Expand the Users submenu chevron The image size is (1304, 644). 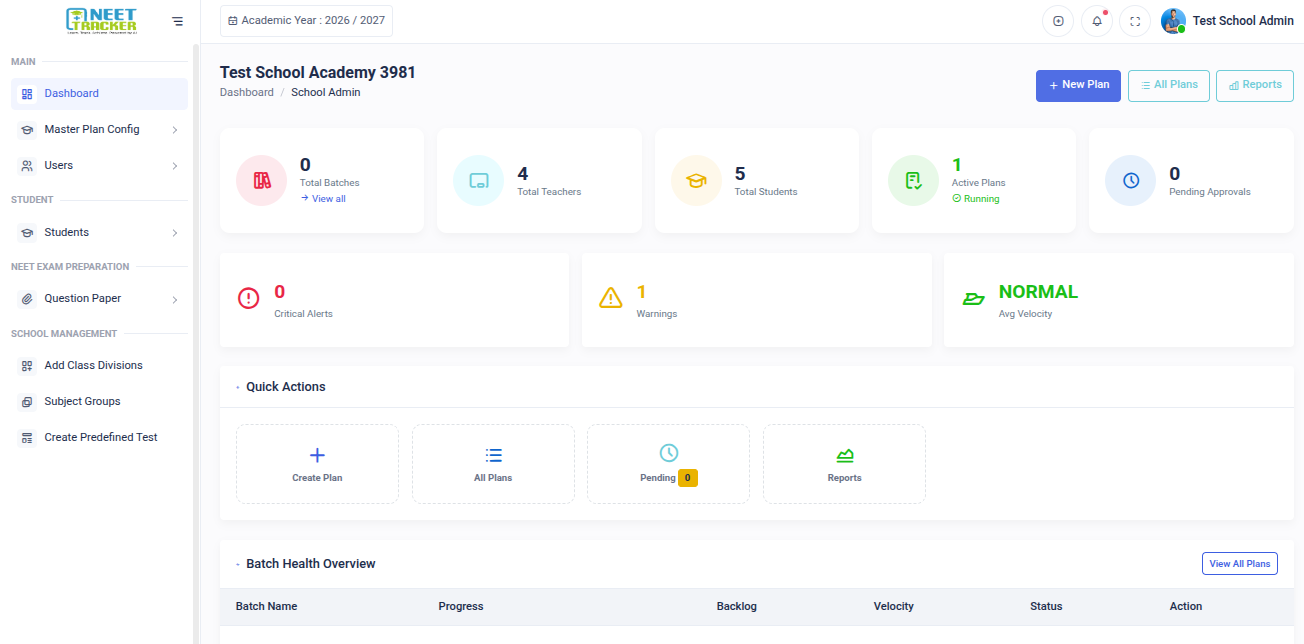click(175, 166)
